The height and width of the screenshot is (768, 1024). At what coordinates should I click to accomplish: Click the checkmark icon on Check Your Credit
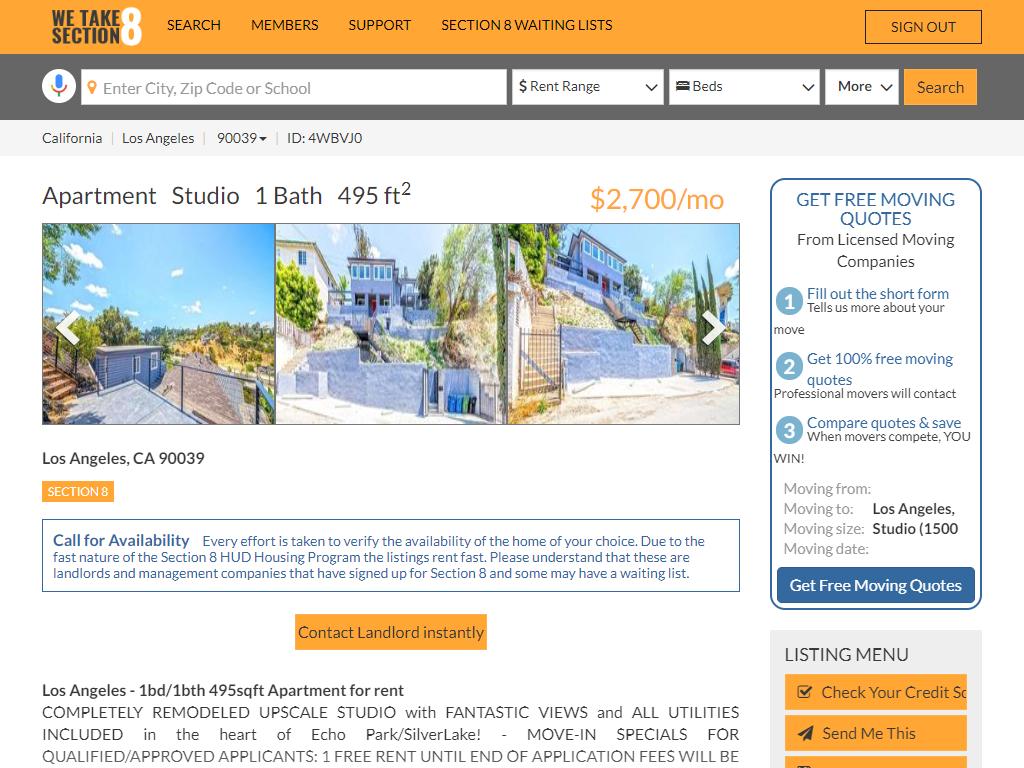coord(805,692)
